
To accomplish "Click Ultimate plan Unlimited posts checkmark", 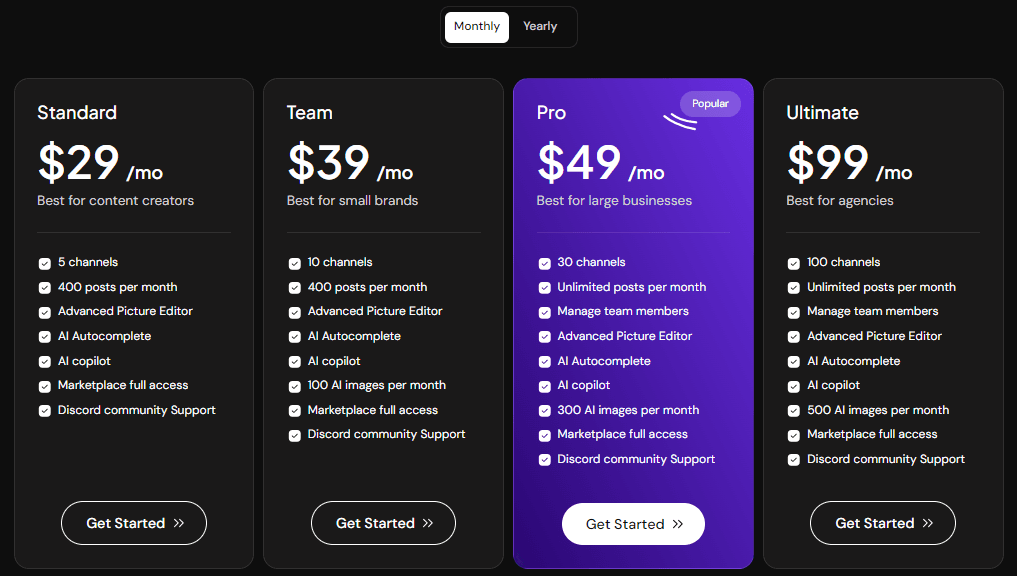I will click(794, 288).
